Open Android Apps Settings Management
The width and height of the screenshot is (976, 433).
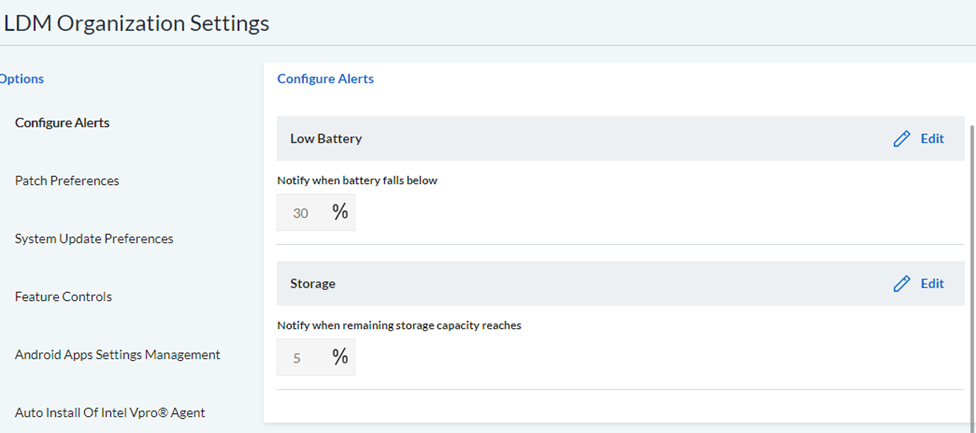coord(118,355)
